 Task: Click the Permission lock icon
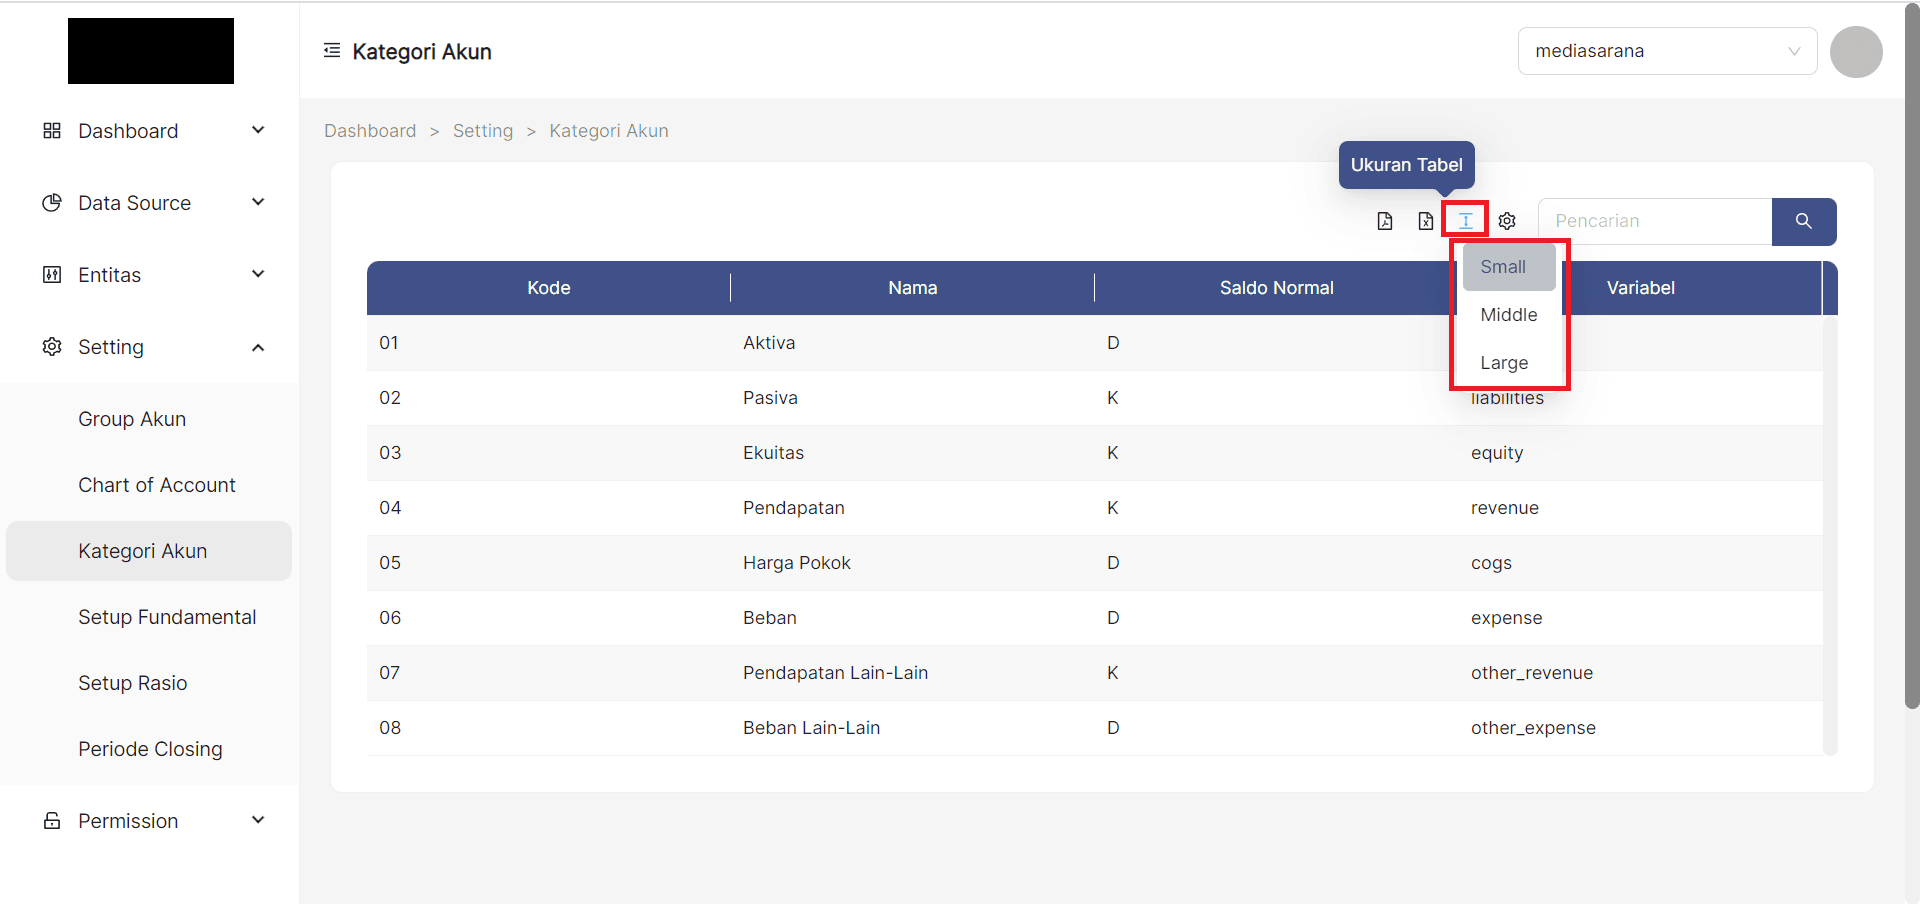coord(51,820)
